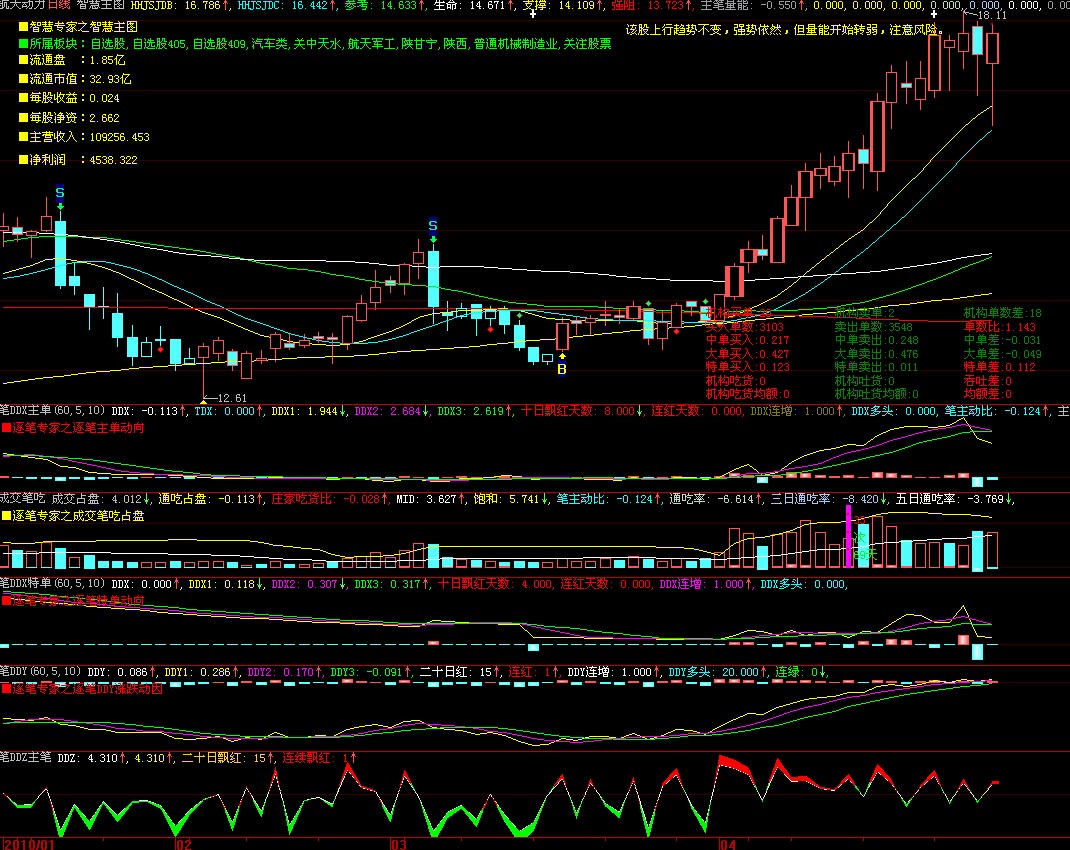Click the 笔DDX主单(60,5,10) indicator header
The width and height of the screenshot is (1070, 850).
click(x=53, y=411)
